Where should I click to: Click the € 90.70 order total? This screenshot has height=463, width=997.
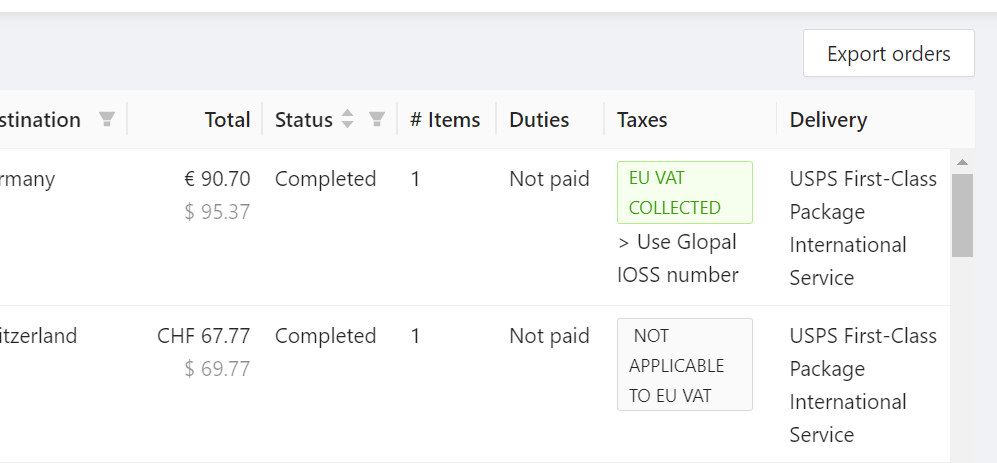217,179
